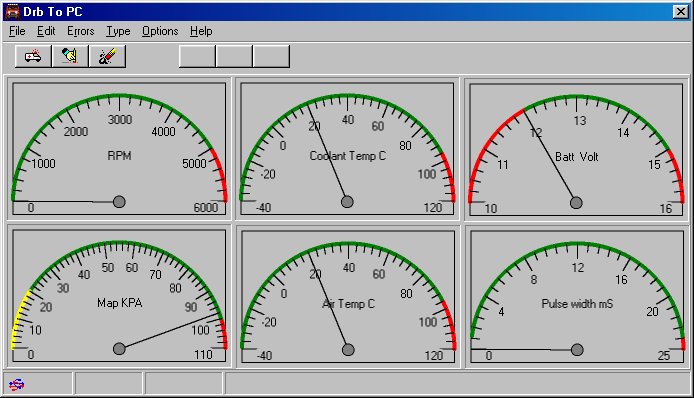Click the Pulse width mS gauge label
694x398 pixels.
[x=577, y=304]
